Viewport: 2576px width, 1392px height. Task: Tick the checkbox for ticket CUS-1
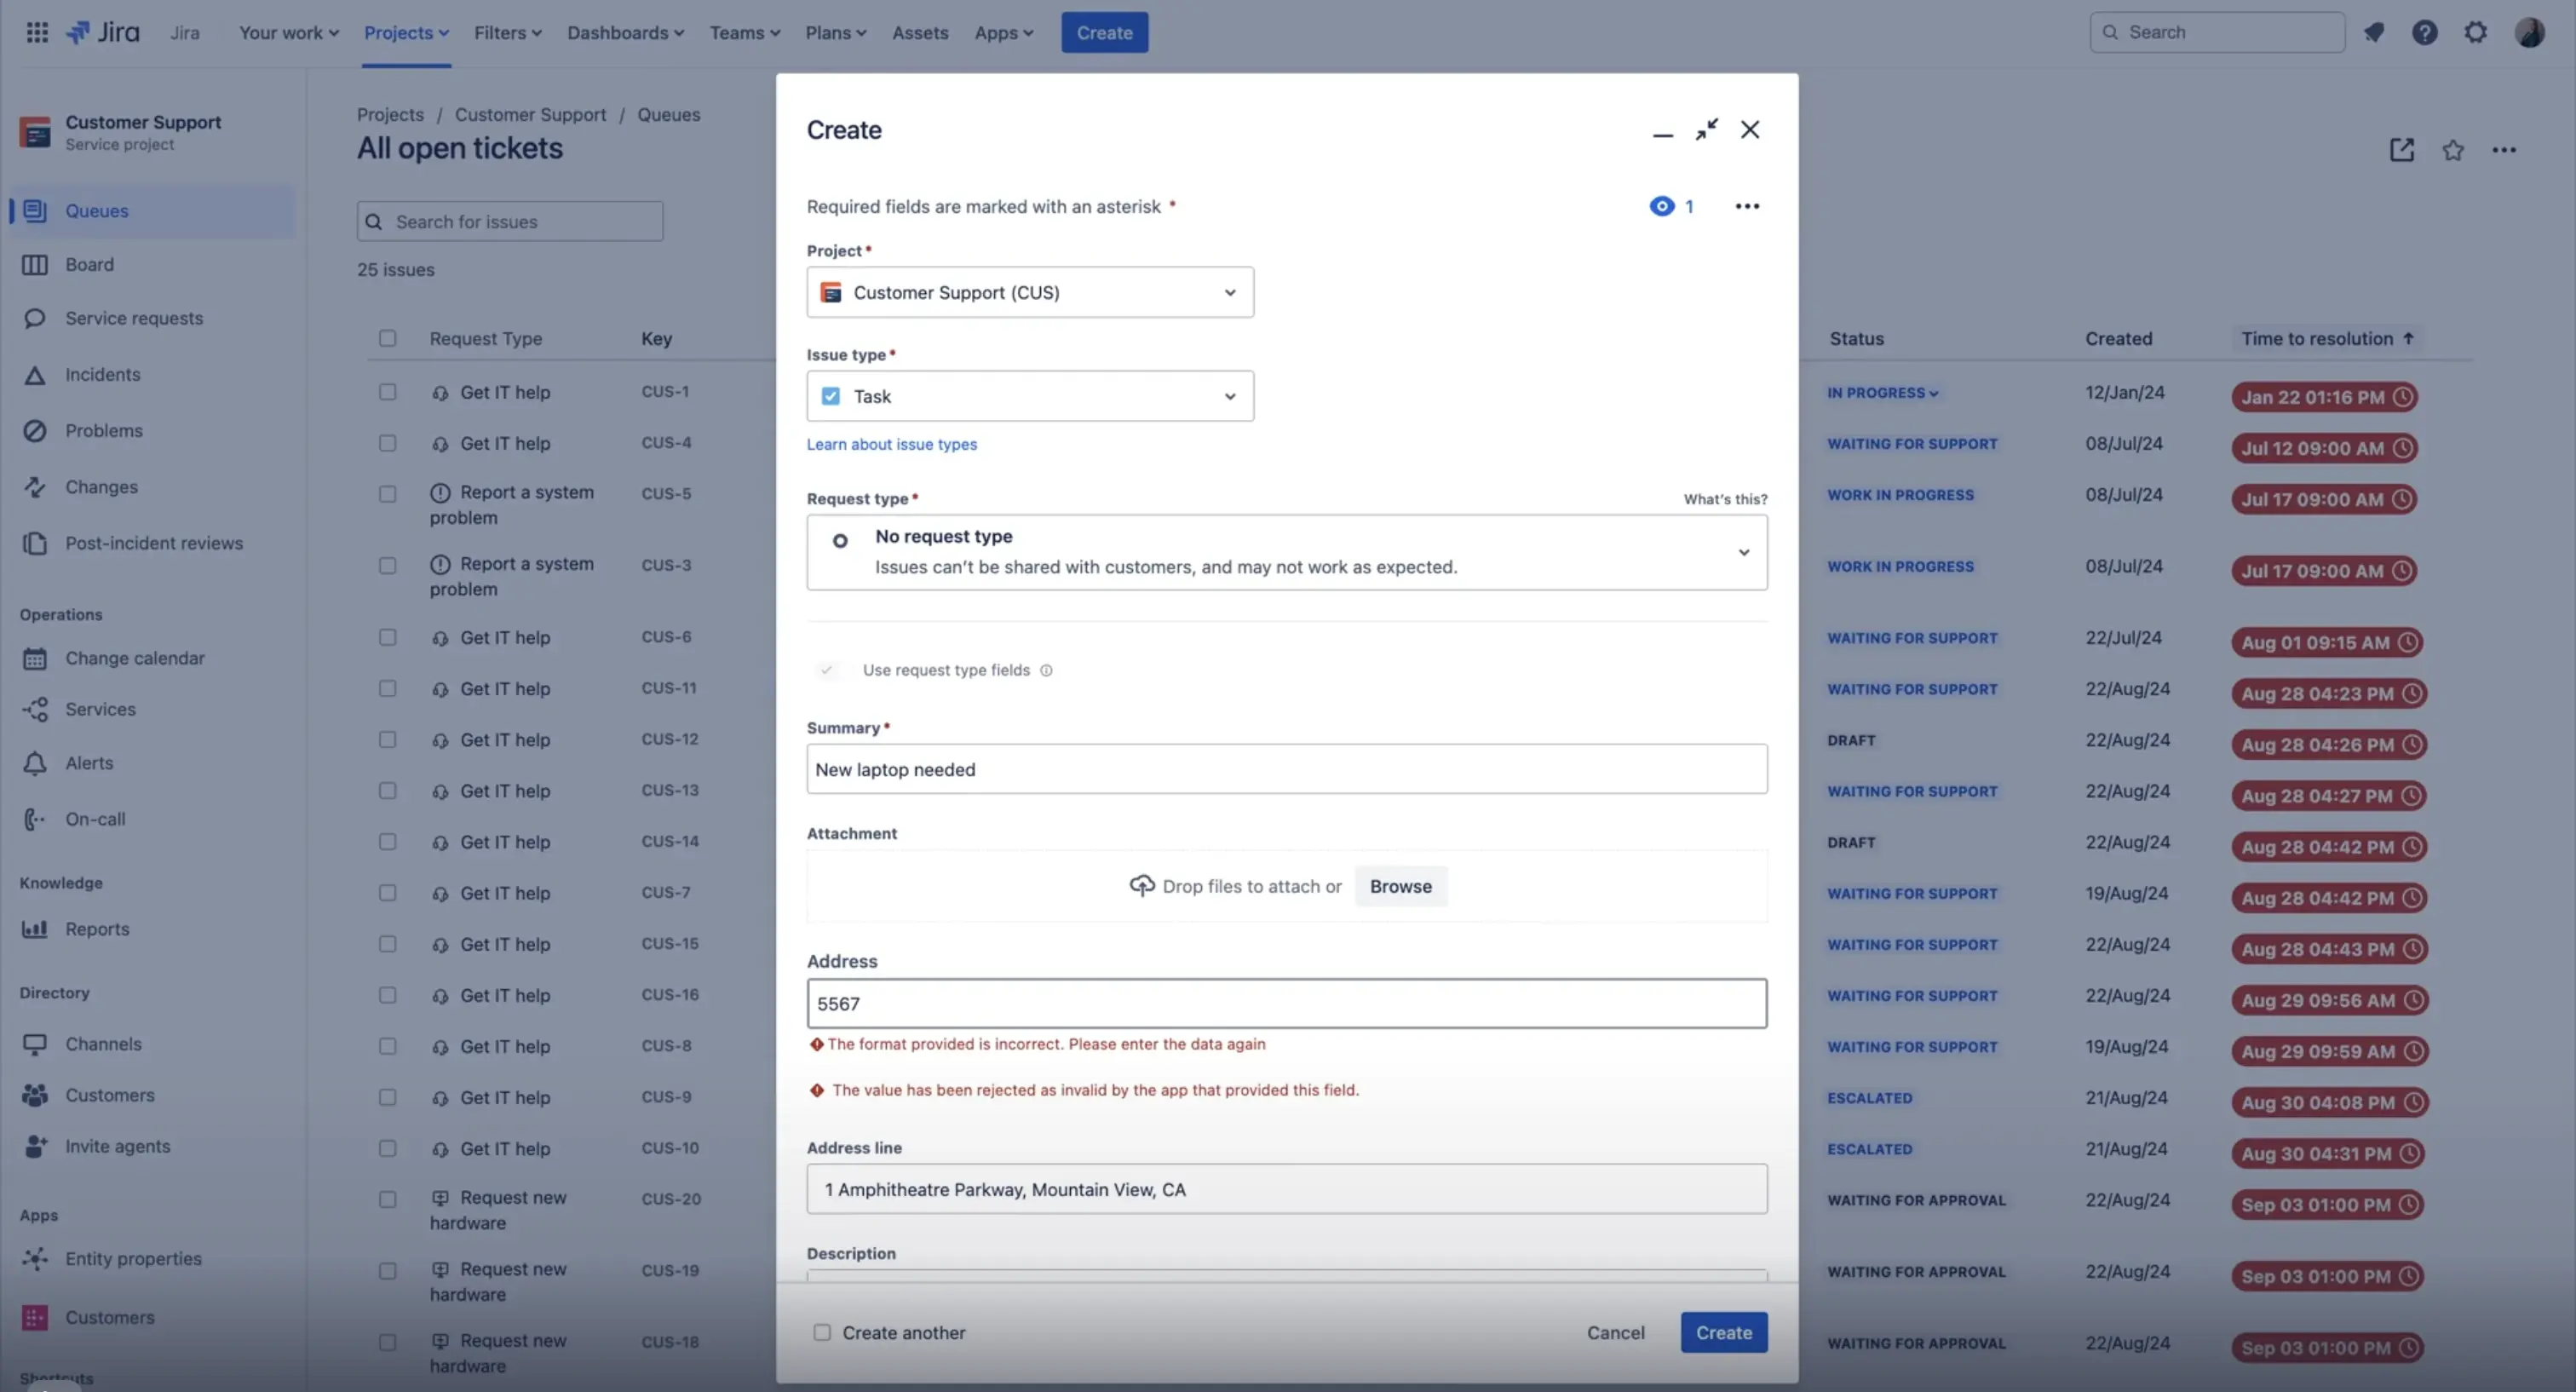[x=387, y=392]
